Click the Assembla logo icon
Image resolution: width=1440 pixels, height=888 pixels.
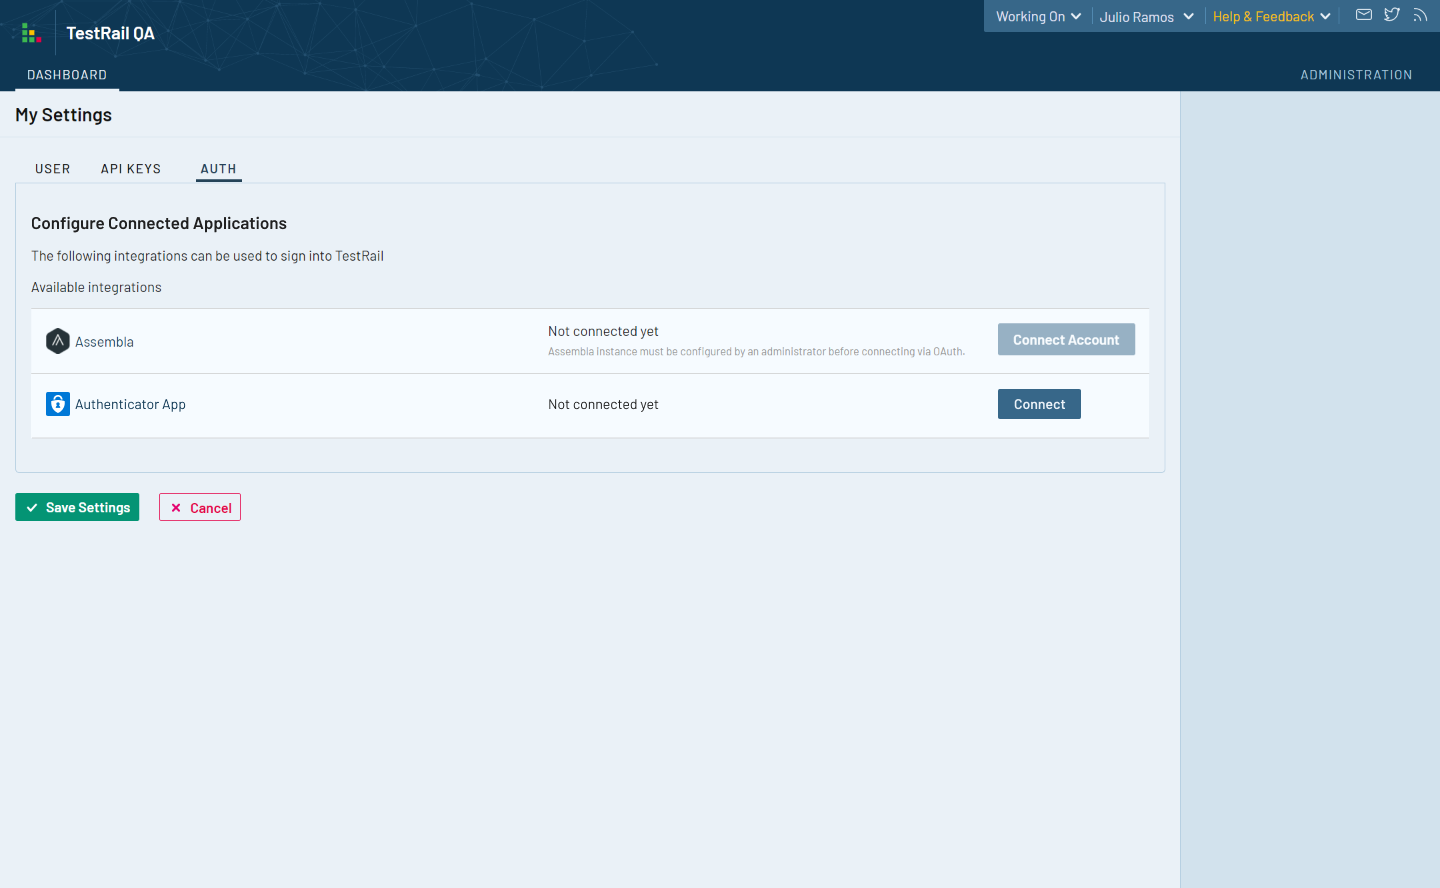(x=58, y=341)
